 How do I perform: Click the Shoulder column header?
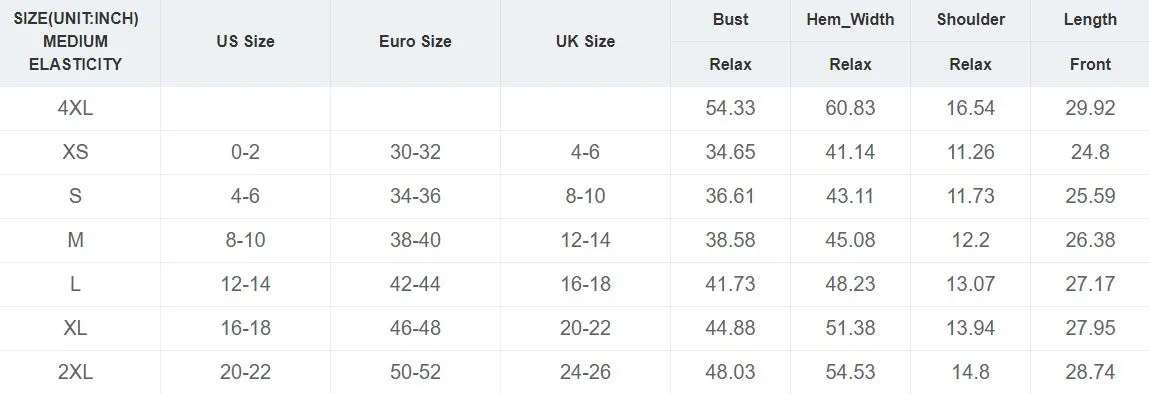(x=970, y=20)
